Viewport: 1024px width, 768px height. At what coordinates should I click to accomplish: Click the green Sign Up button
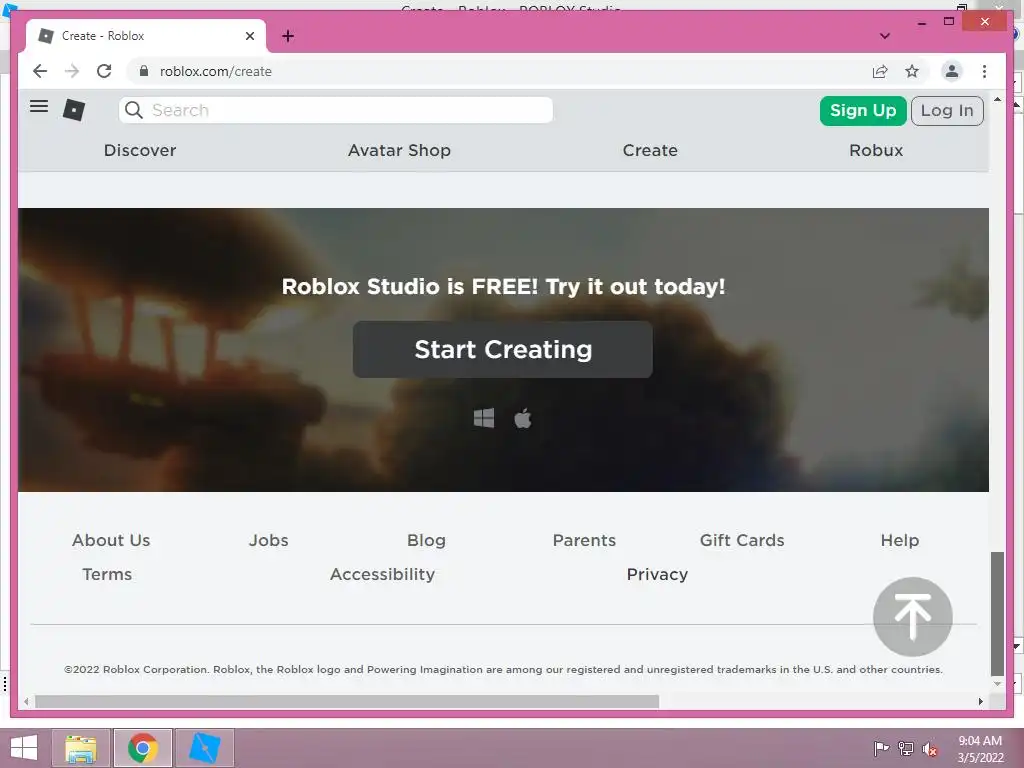coord(863,110)
